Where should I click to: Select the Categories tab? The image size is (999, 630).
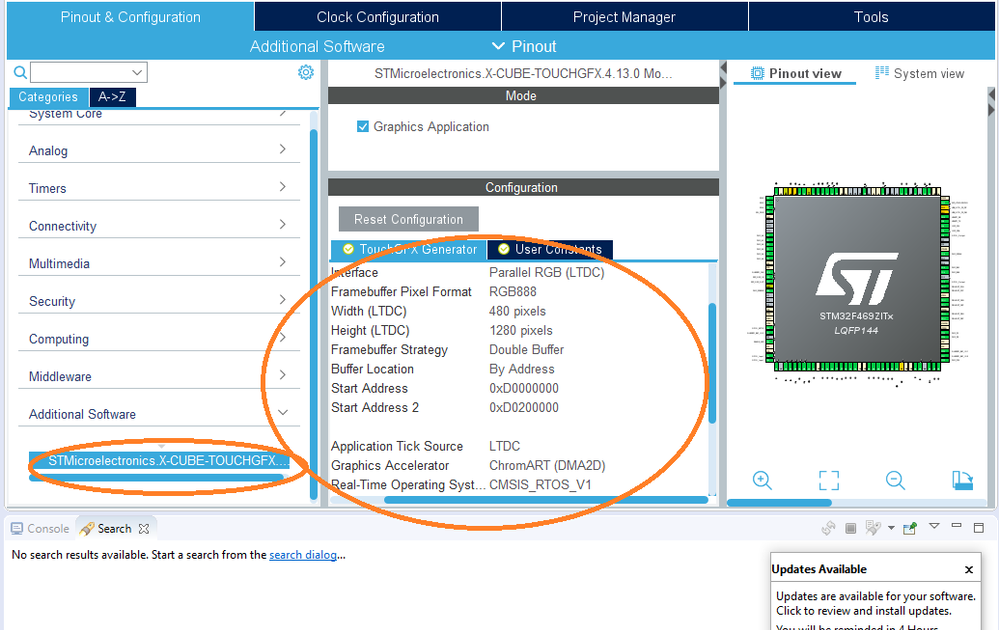(x=48, y=97)
